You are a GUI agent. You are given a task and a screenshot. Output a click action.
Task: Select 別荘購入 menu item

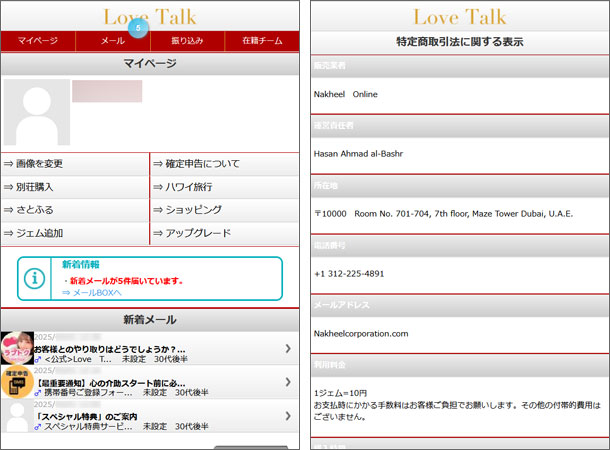(75, 187)
